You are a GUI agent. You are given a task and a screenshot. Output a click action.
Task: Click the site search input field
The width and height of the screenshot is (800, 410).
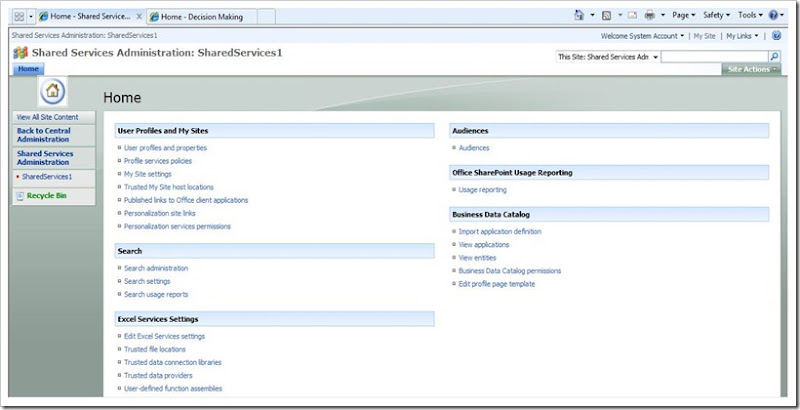tap(714, 57)
